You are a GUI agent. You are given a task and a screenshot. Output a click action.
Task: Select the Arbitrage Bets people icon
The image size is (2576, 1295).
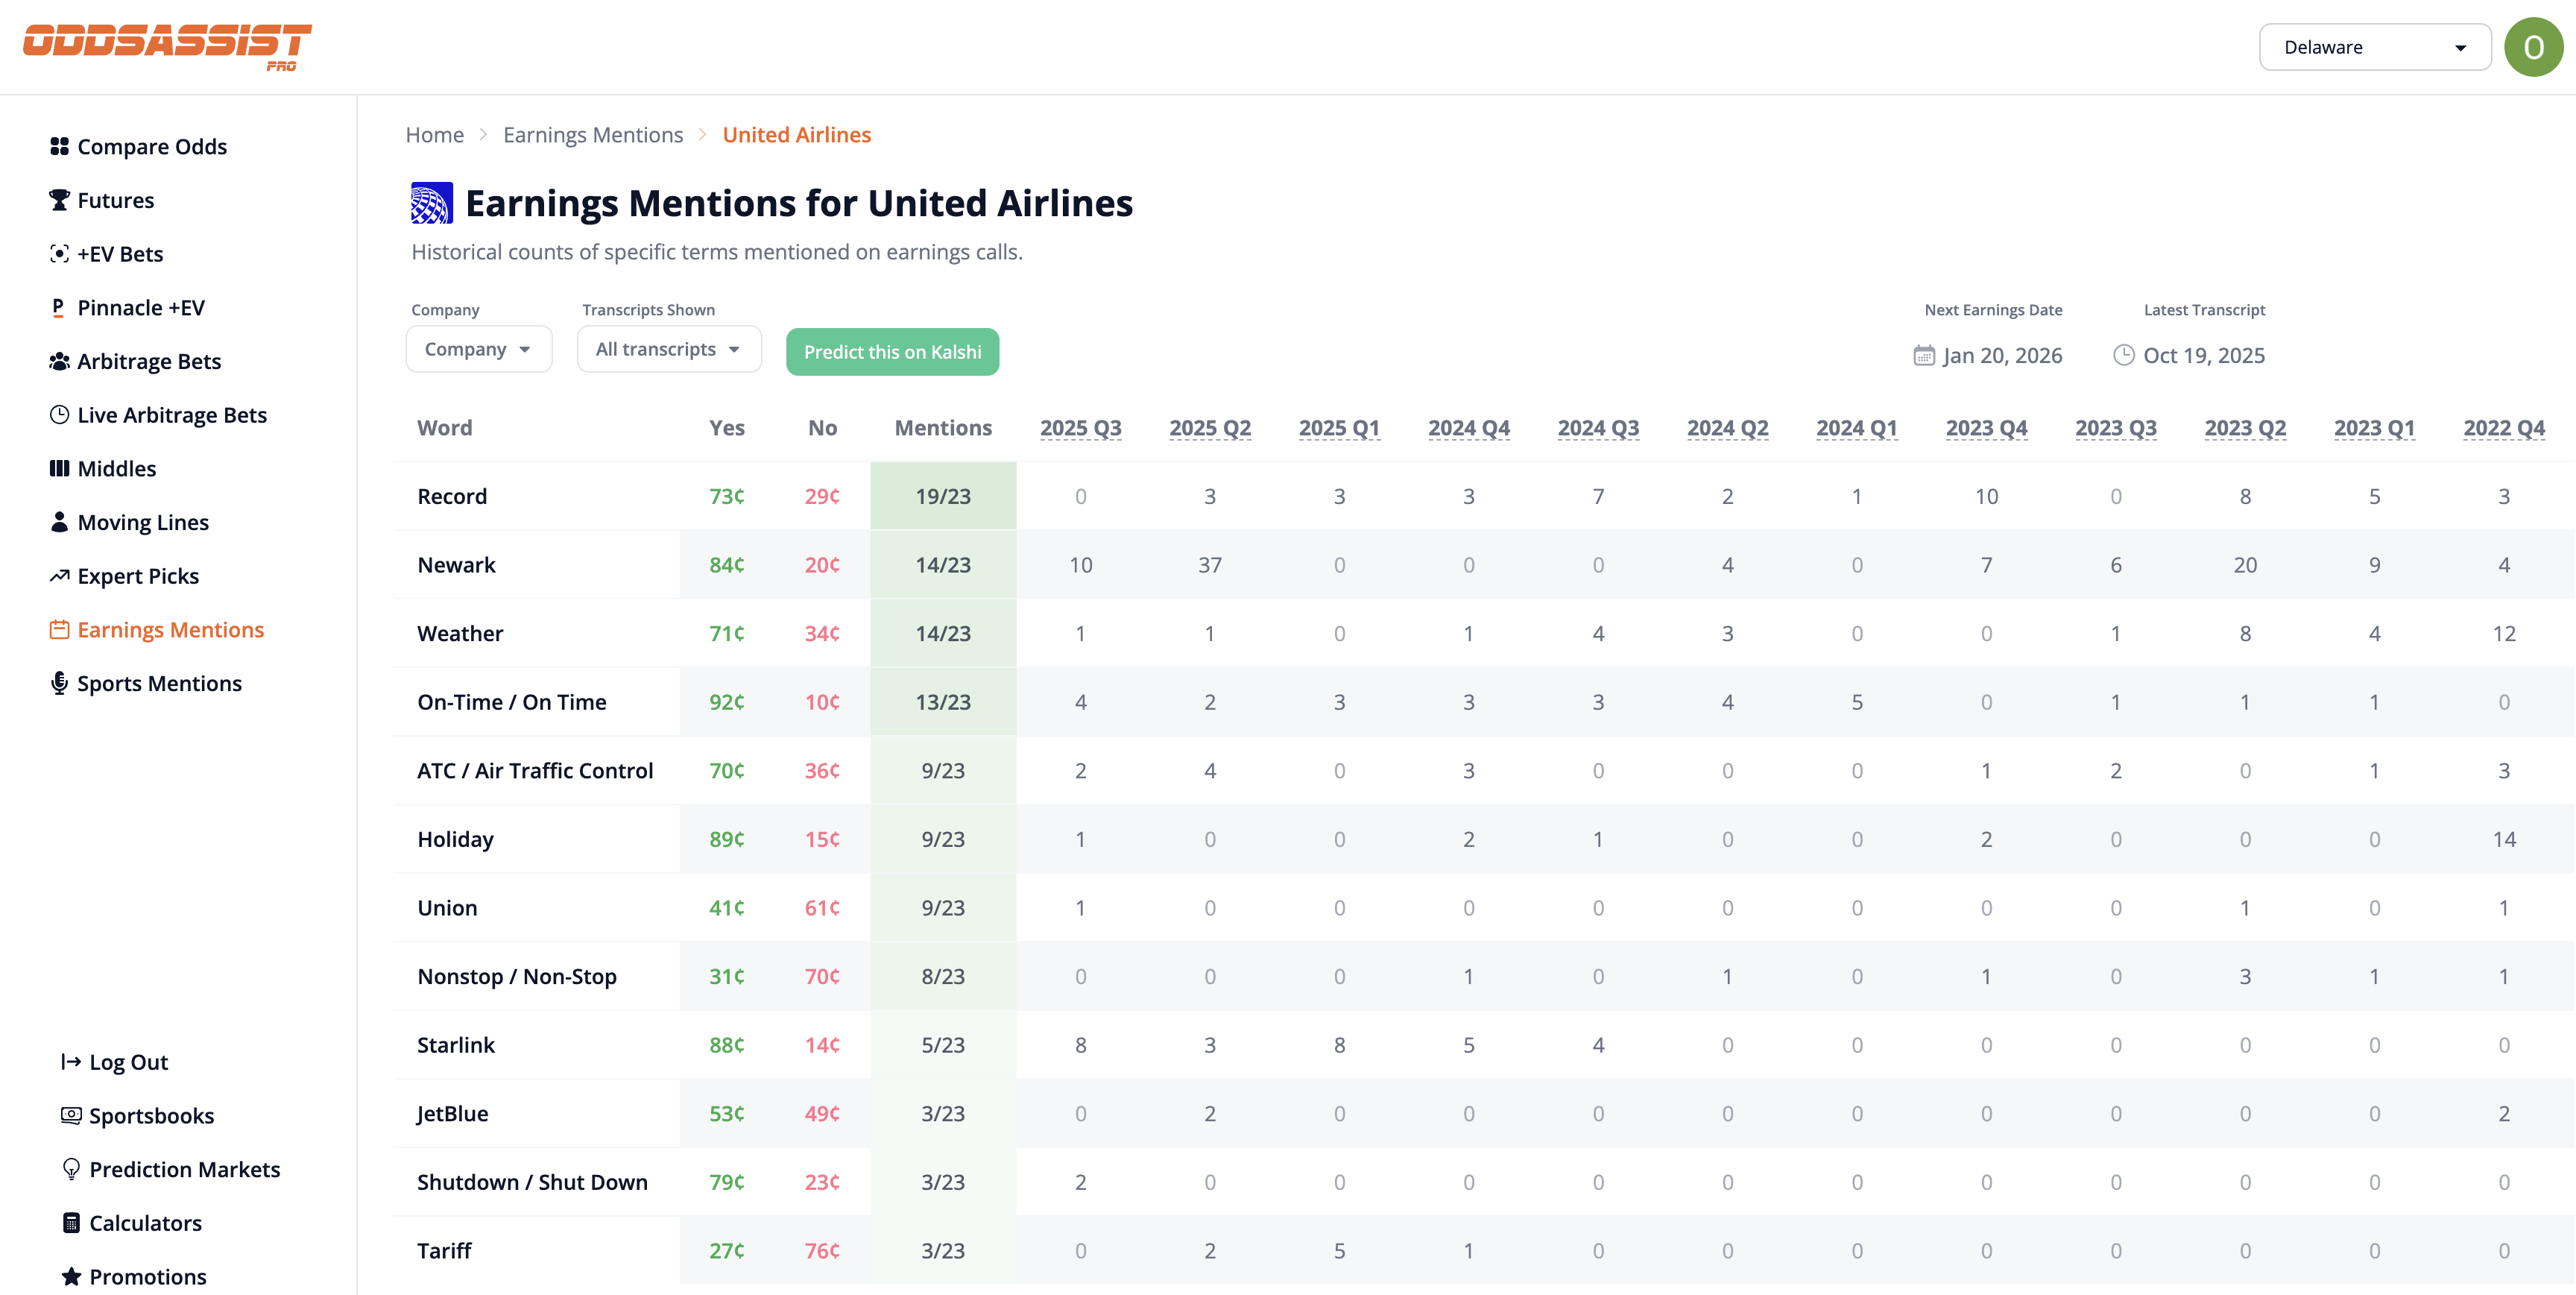tap(59, 361)
